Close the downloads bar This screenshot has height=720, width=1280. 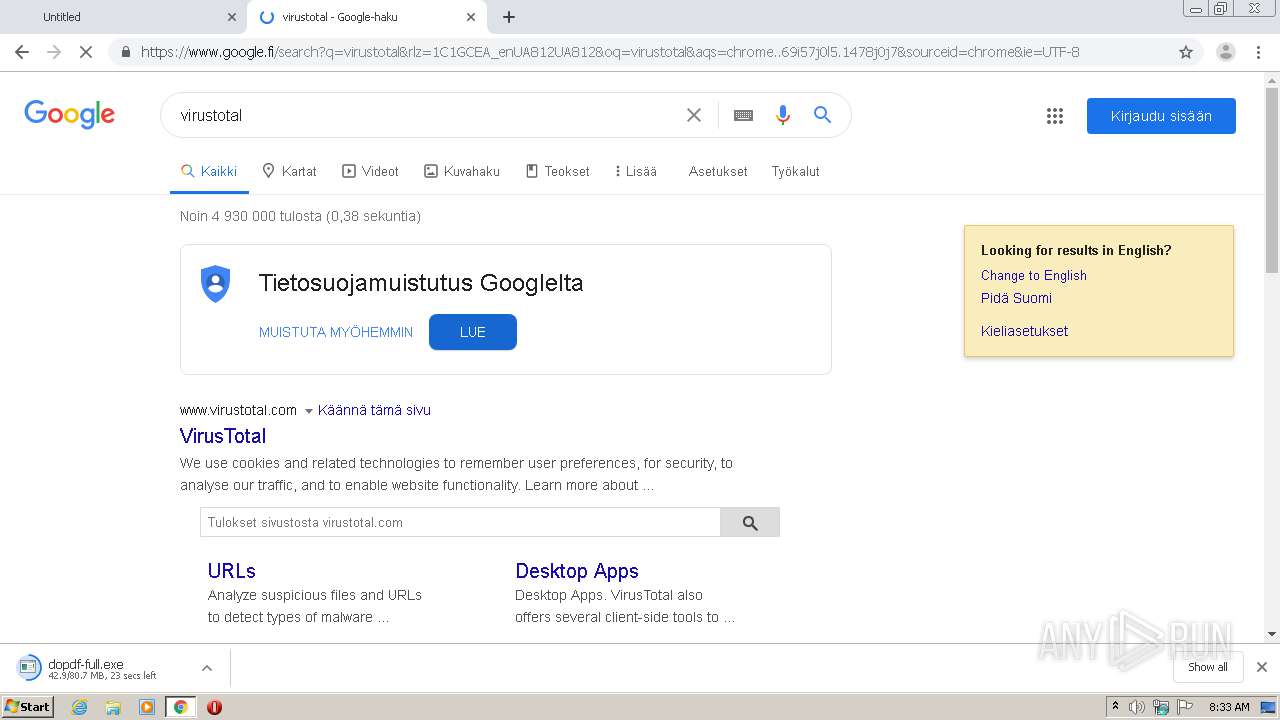[x=1262, y=667]
